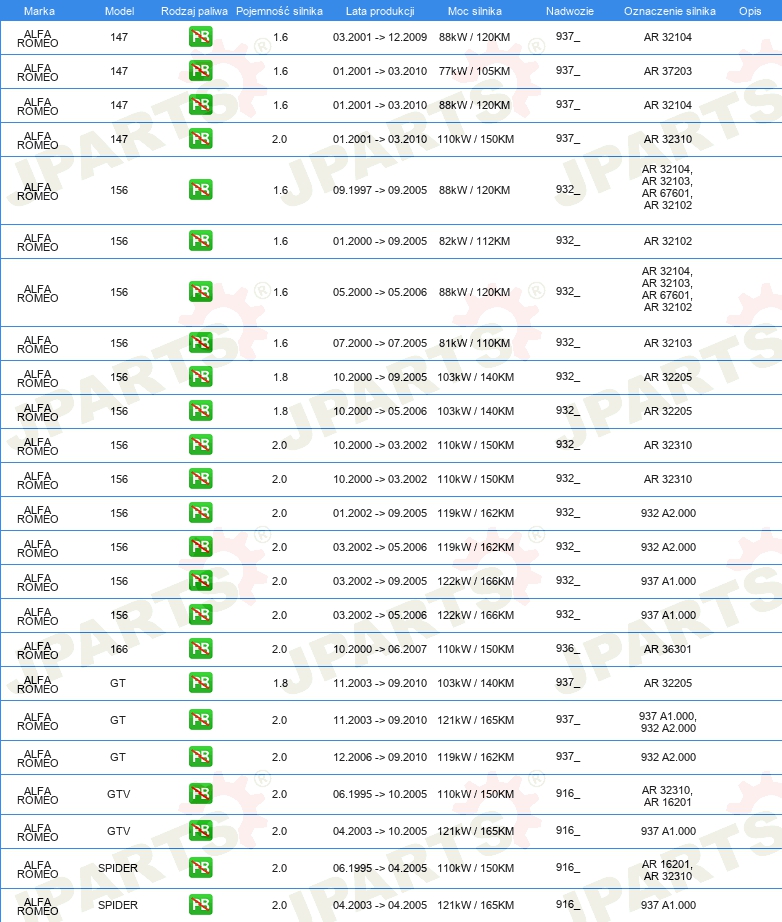Viewport: 782px width, 922px height.
Task: Click the Model column header
Action: [119, 11]
